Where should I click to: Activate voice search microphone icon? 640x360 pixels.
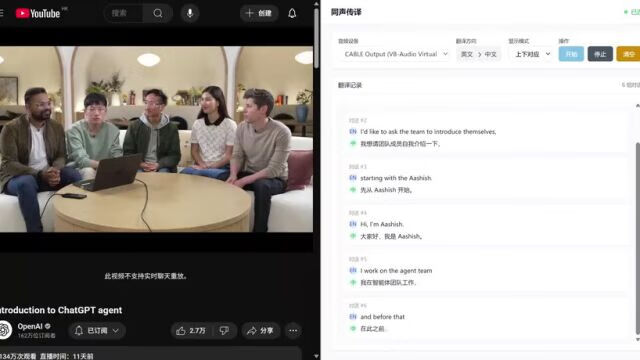pos(190,13)
